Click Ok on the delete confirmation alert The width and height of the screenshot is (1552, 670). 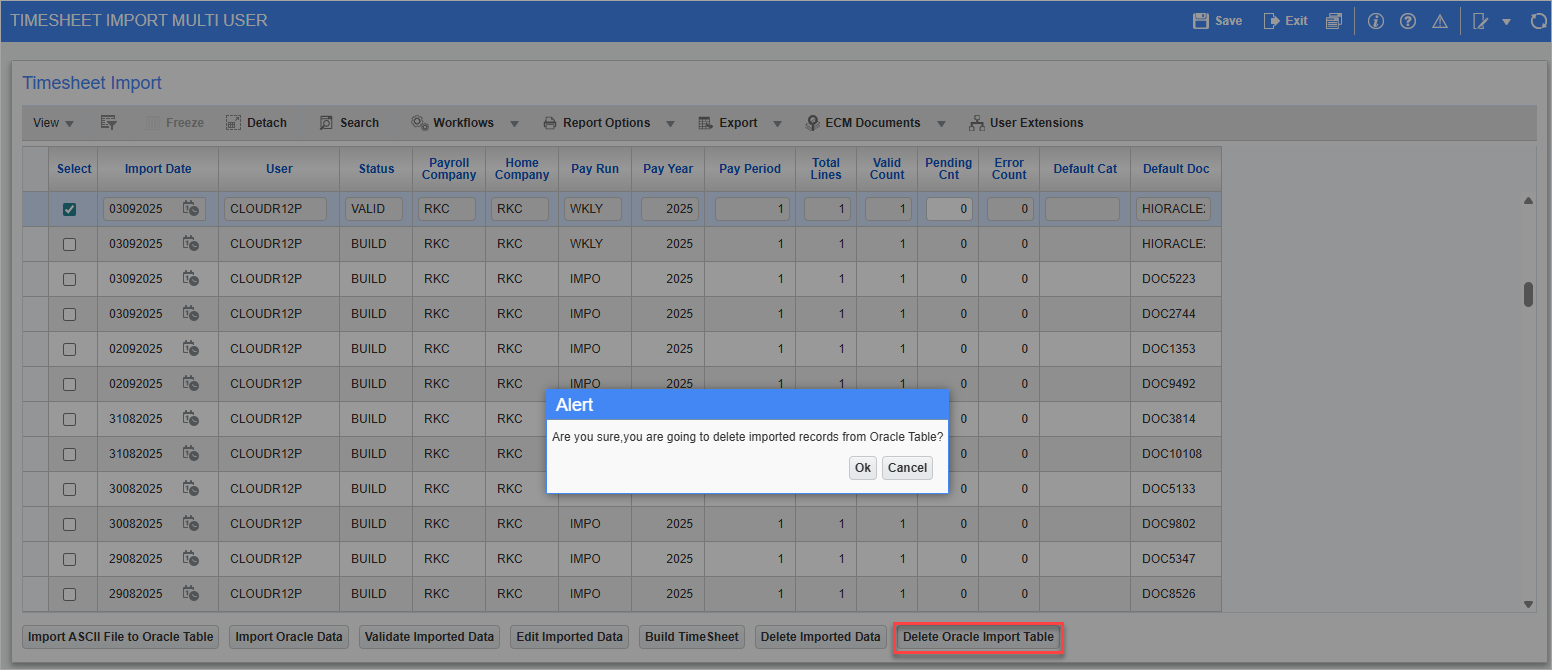tap(862, 467)
